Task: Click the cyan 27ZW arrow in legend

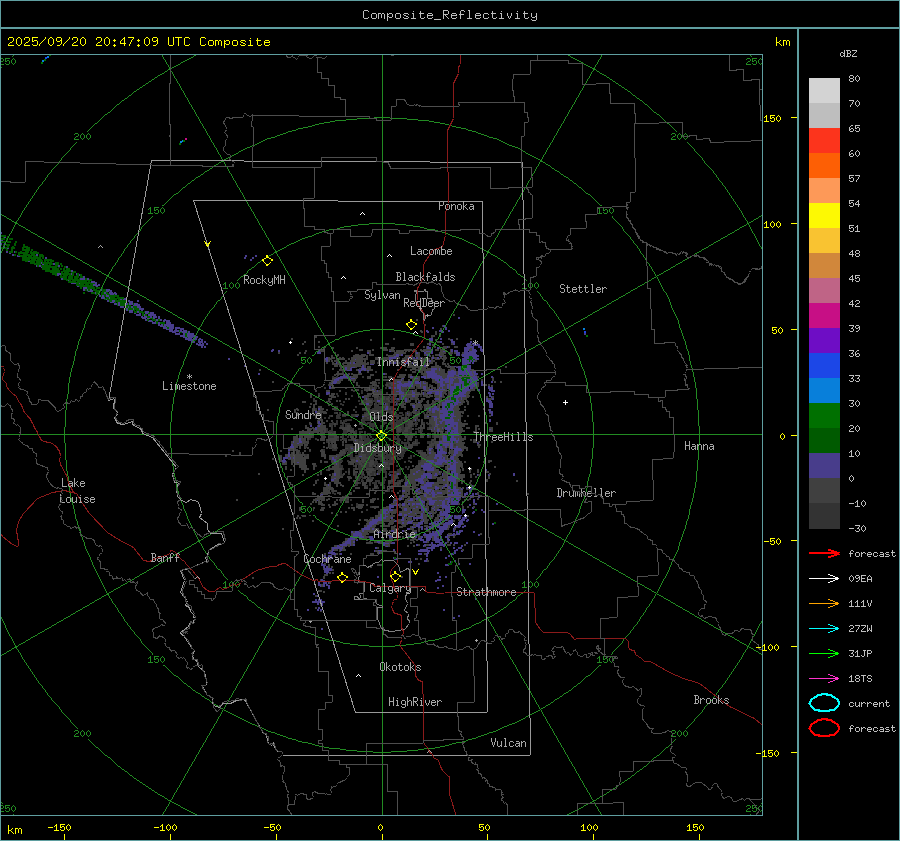Action: pyautogui.click(x=824, y=628)
